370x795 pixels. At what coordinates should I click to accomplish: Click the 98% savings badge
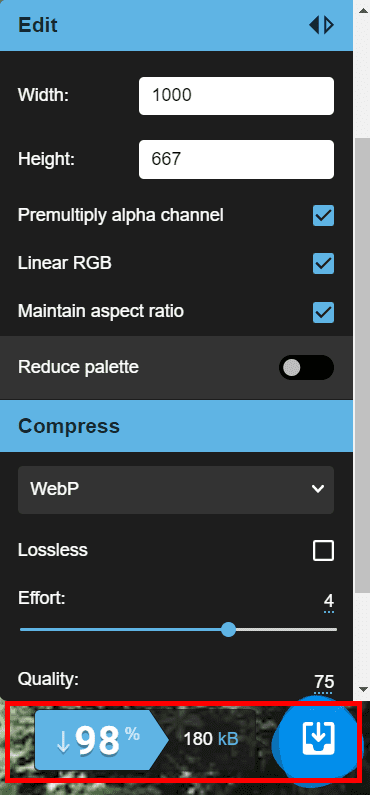pyautogui.click(x=101, y=741)
